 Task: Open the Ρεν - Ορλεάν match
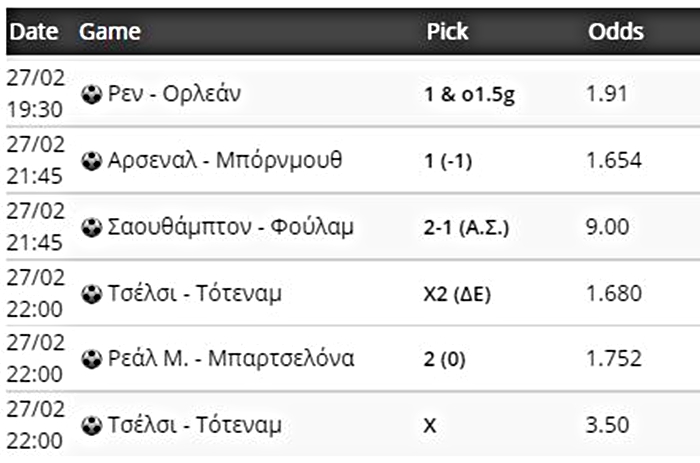coord(175,95)
